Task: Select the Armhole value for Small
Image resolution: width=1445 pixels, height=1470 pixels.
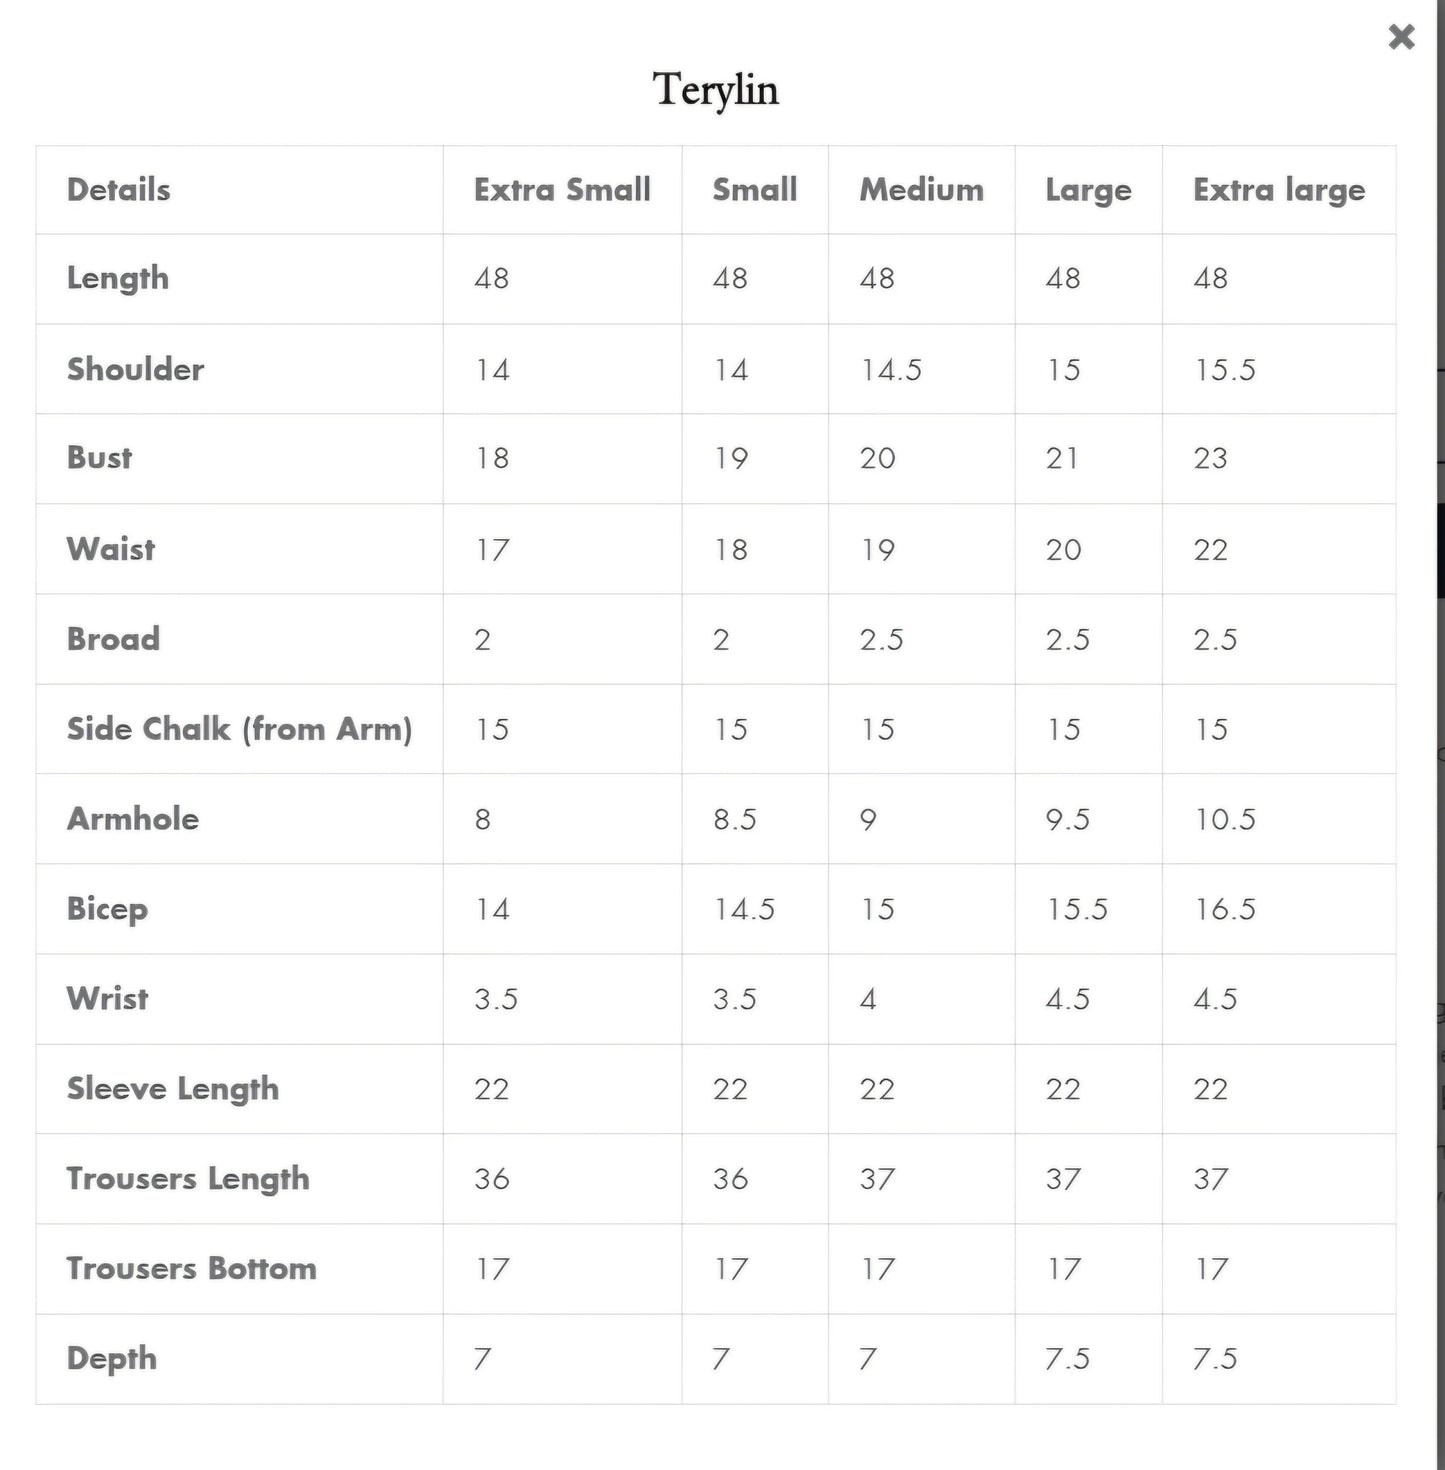Action: (734, 820)
